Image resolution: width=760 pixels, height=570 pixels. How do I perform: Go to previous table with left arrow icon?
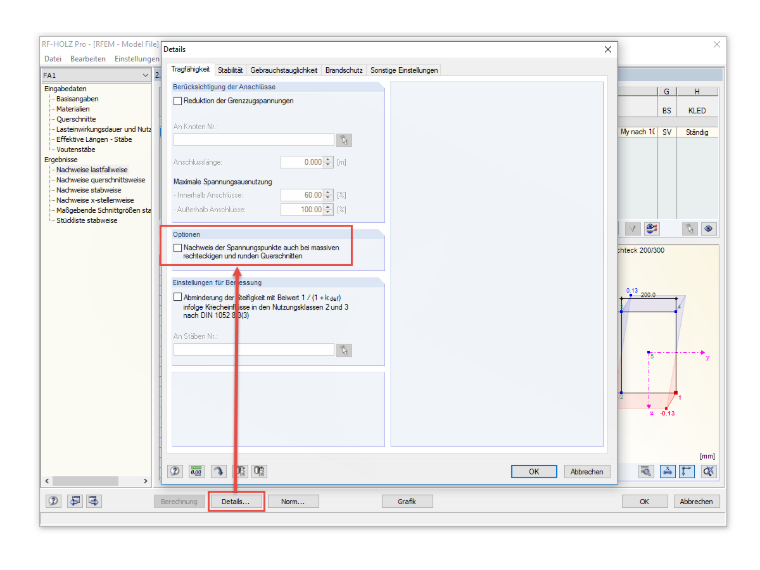pos(75,501)
